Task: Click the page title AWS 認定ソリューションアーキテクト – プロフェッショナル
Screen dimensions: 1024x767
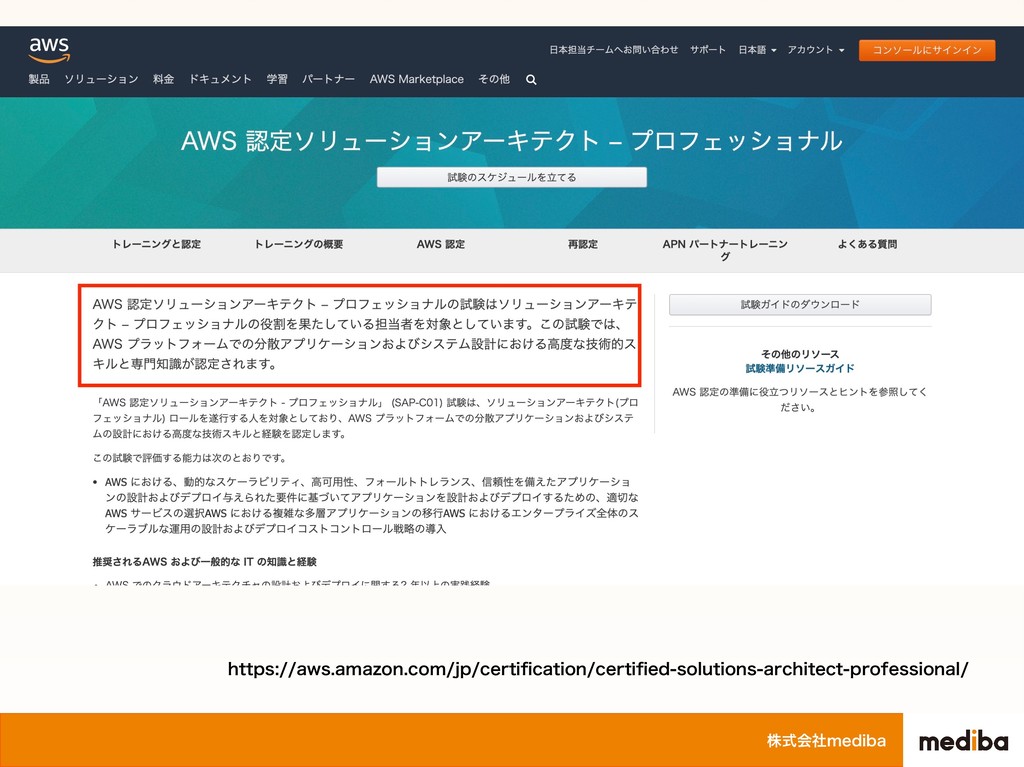Action: (x=512, y=140)
